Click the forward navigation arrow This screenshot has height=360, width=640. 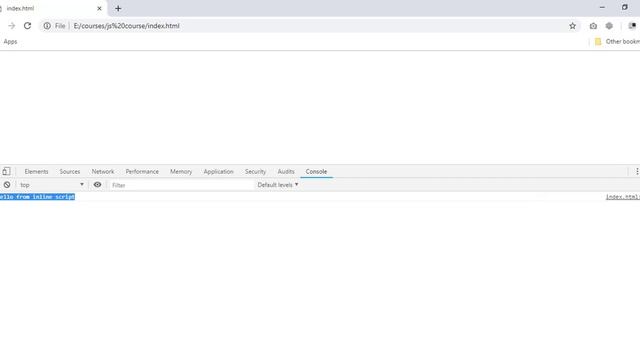[x=11, y=26]
